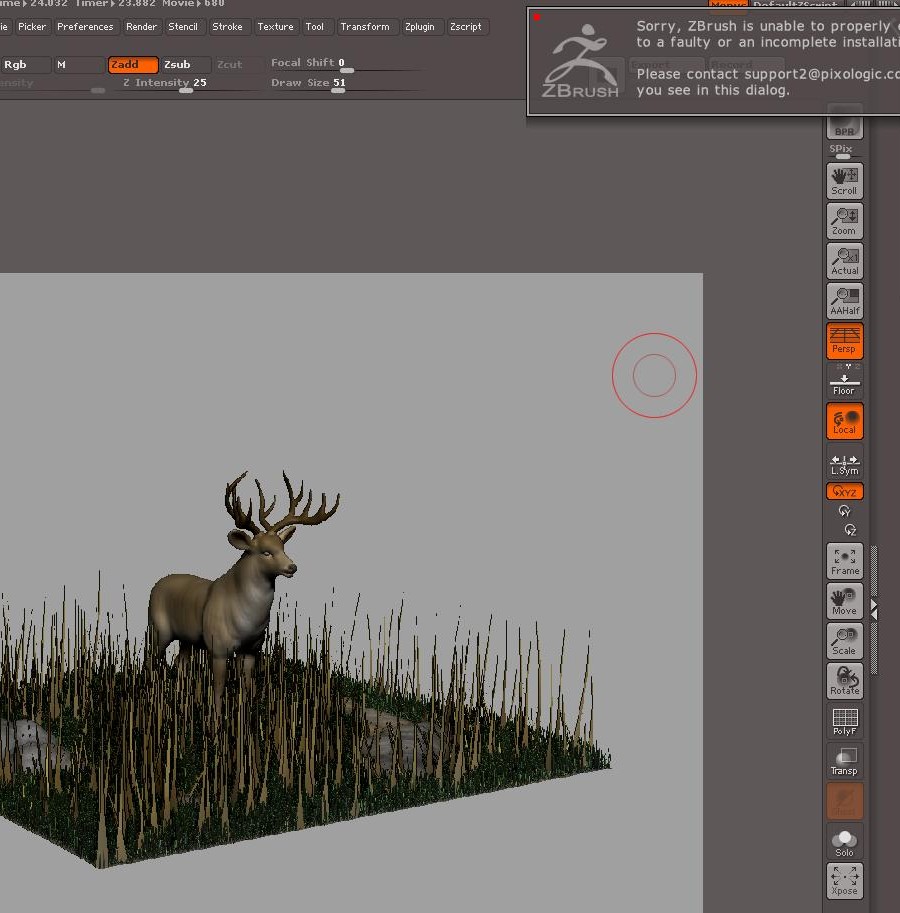Click the Rotate view icon

point(844,681)
